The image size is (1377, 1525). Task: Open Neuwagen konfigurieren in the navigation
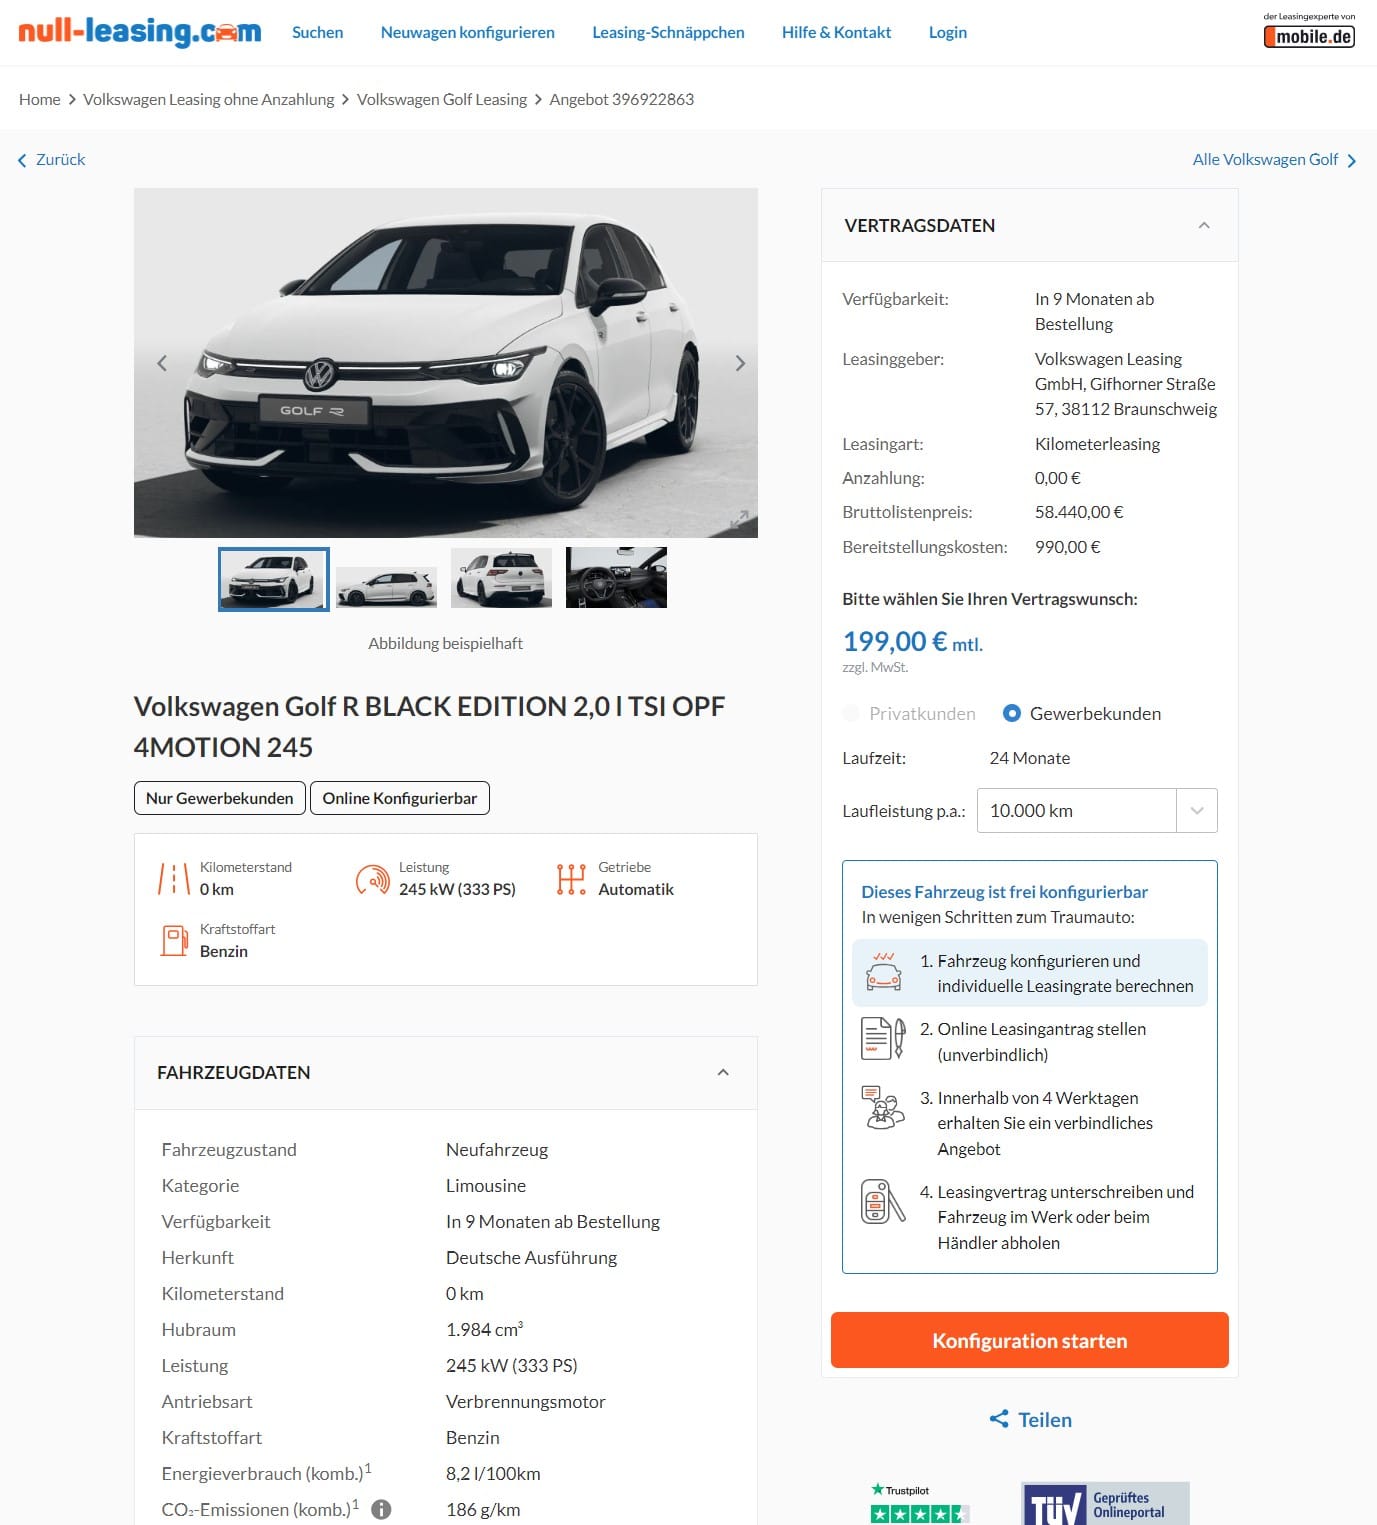tap(467, 32)
